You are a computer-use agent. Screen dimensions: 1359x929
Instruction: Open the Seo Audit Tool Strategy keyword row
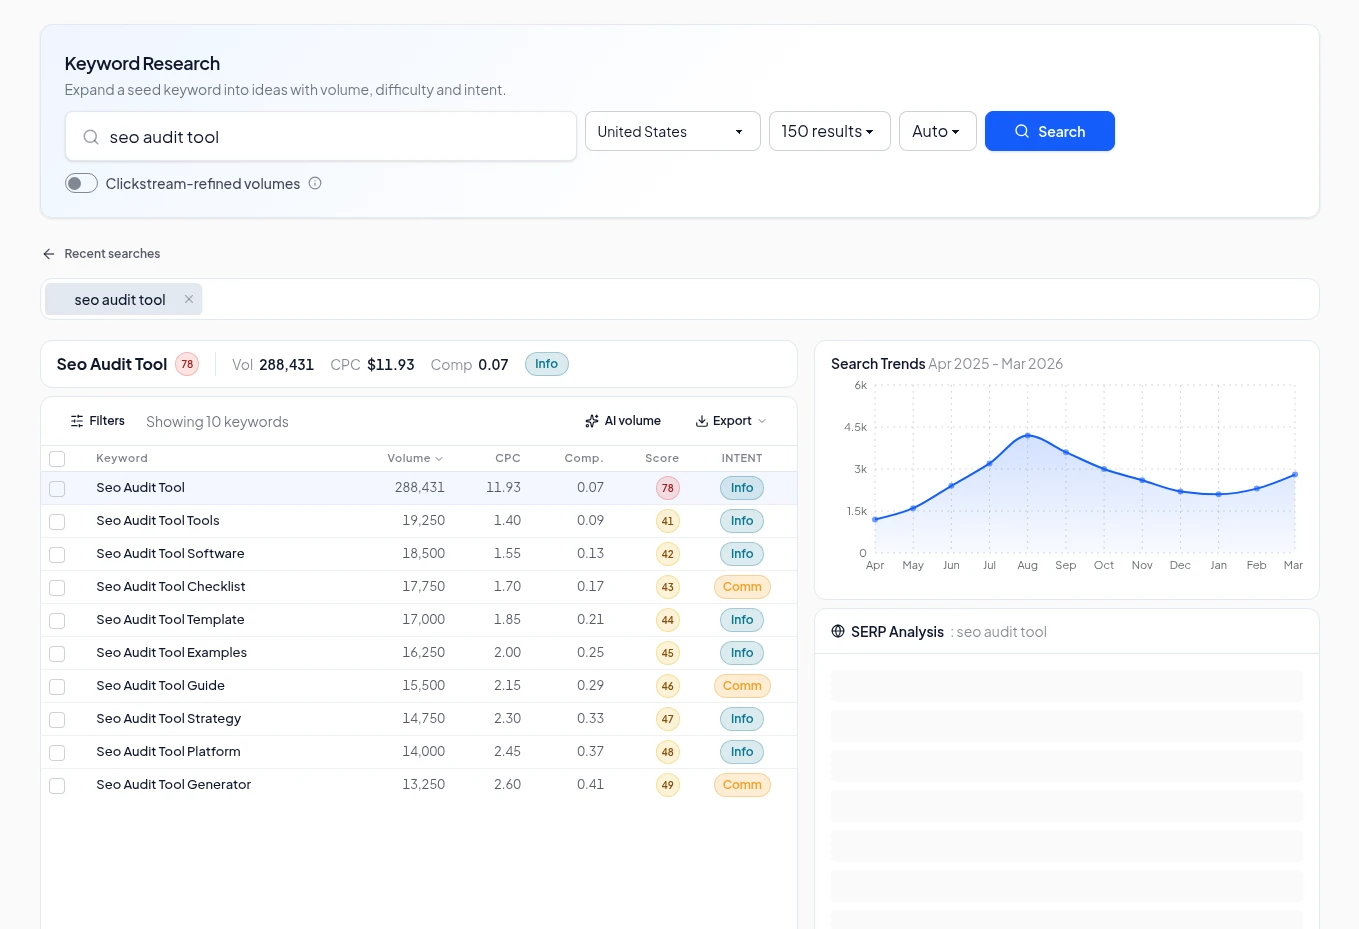419,719
